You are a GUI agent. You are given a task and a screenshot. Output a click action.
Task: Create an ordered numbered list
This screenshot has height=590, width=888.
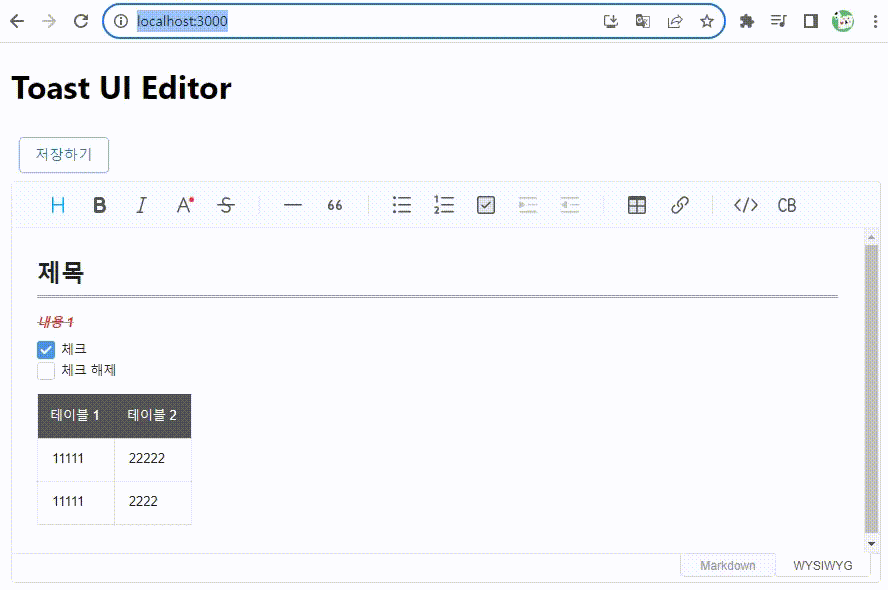coord(444,205)
